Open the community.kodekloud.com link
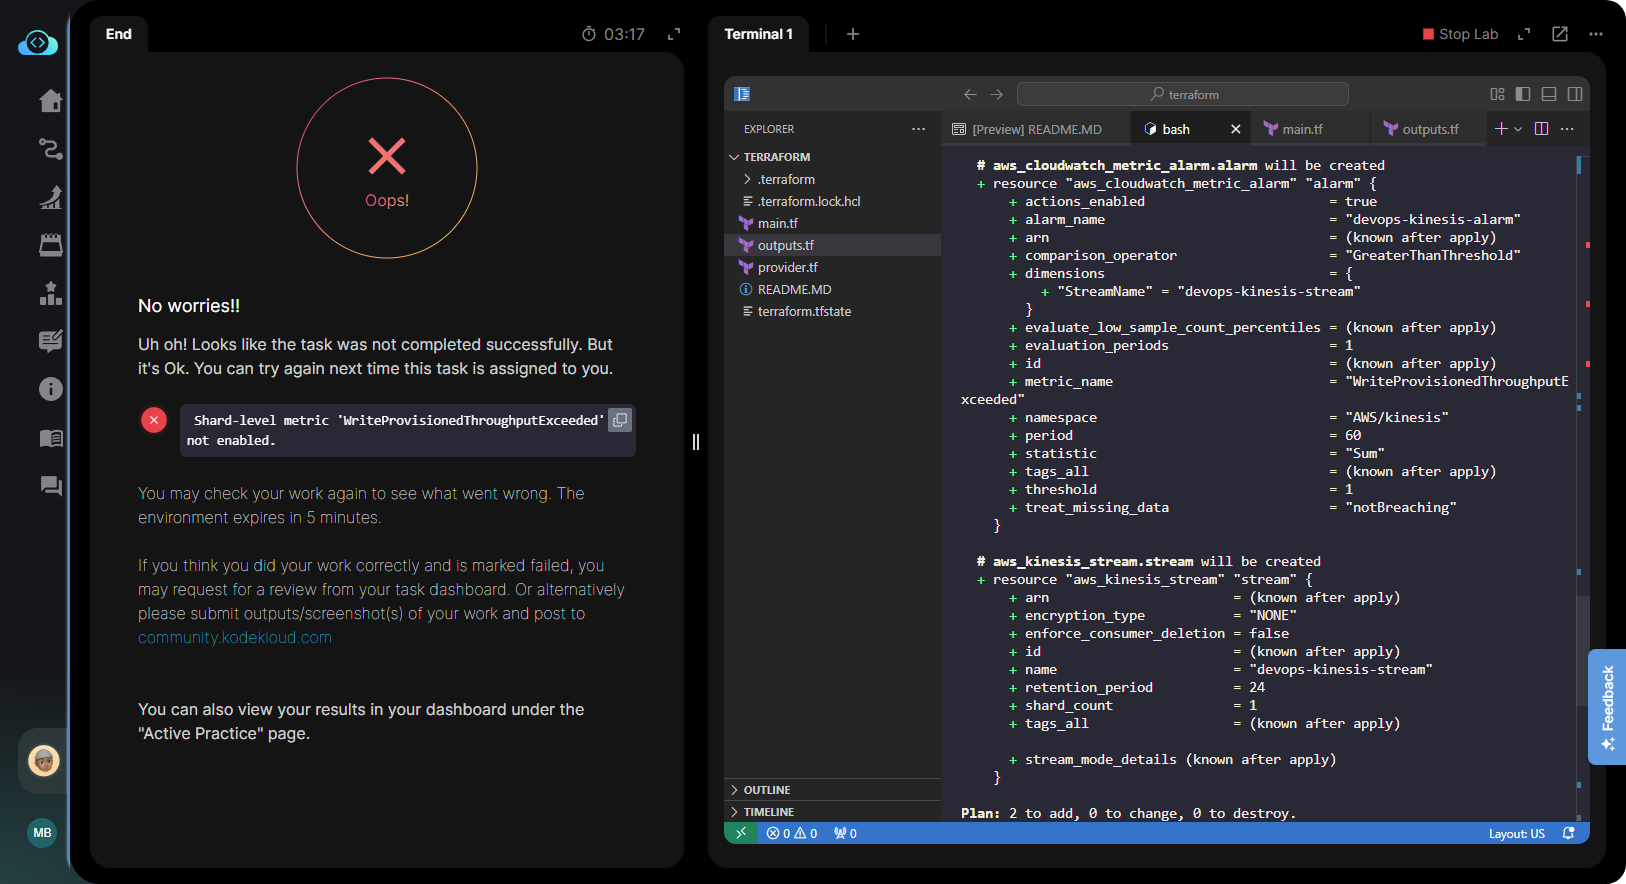Image resolution: width=1626 pixels, height=884 pixels. coord(235,638)
